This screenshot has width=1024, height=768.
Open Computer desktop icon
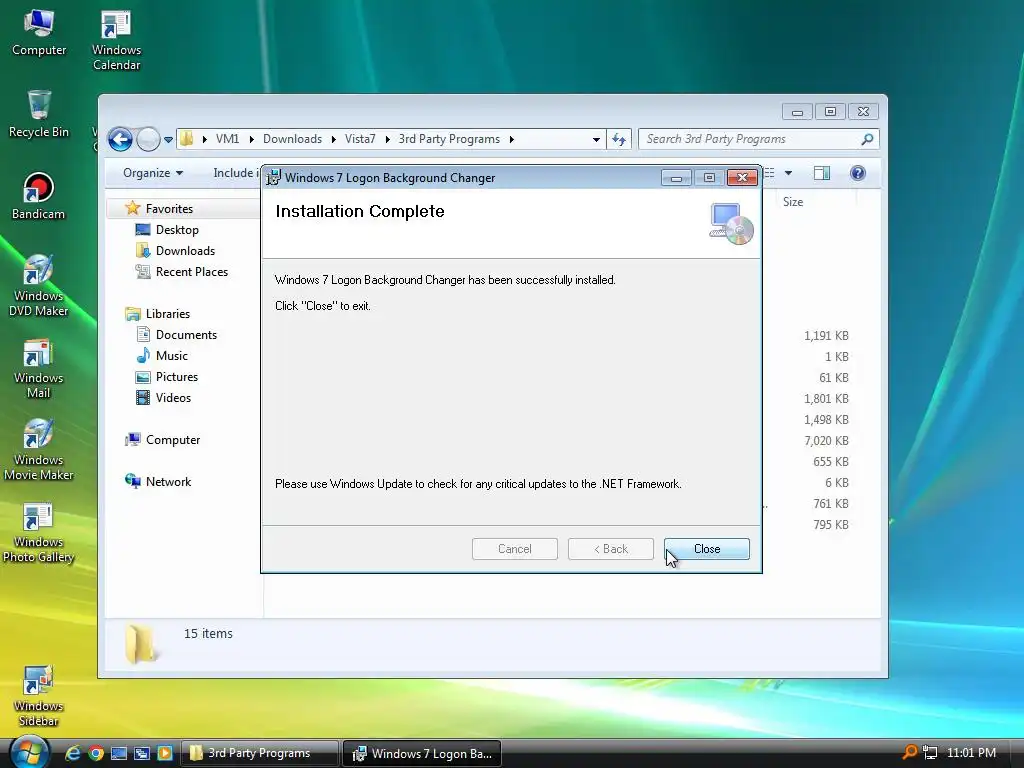click(x=39, y=33)
